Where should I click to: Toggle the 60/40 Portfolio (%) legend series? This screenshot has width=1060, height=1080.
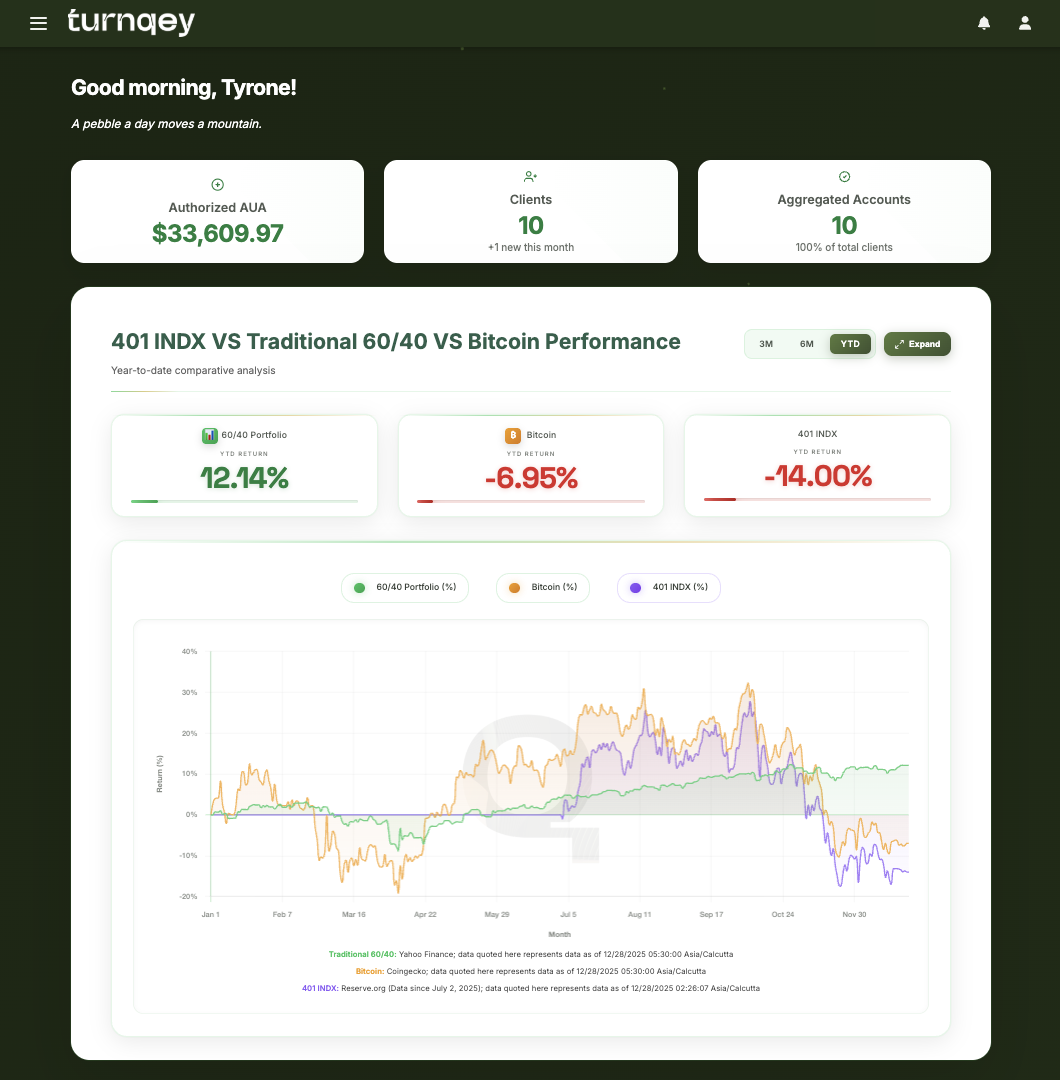pyautogui.click(x=404, y=587)
